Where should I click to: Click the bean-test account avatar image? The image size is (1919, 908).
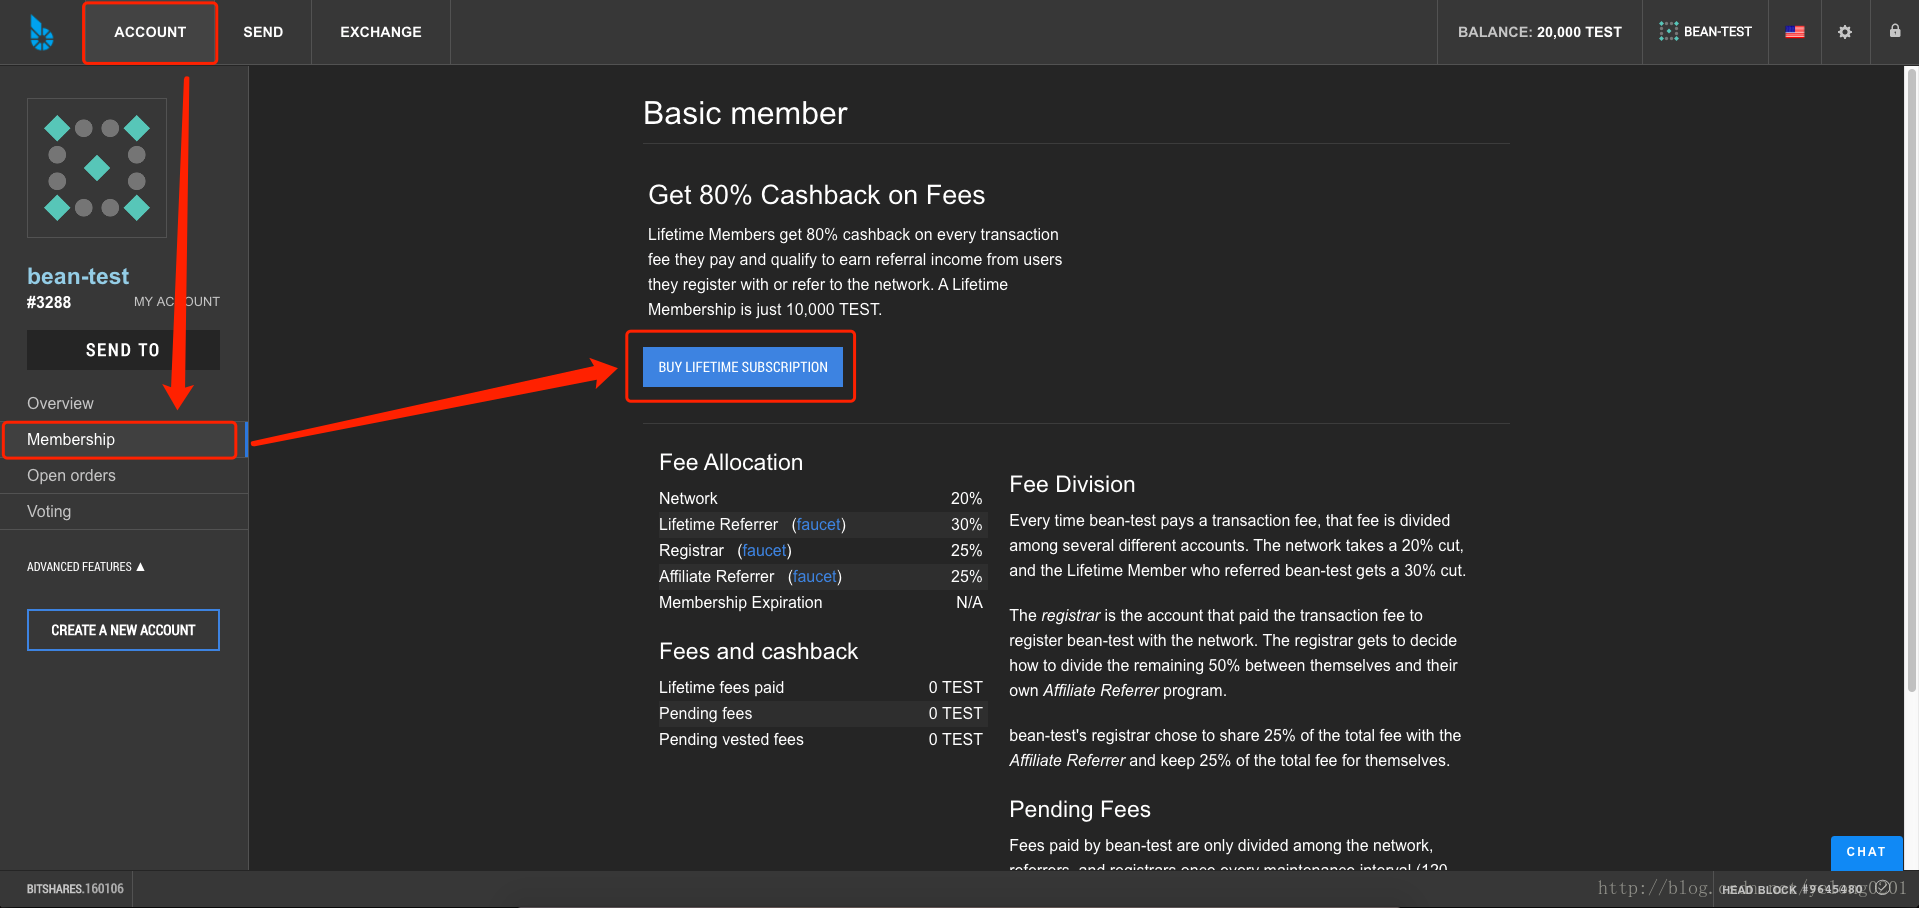tap(97, 168)
